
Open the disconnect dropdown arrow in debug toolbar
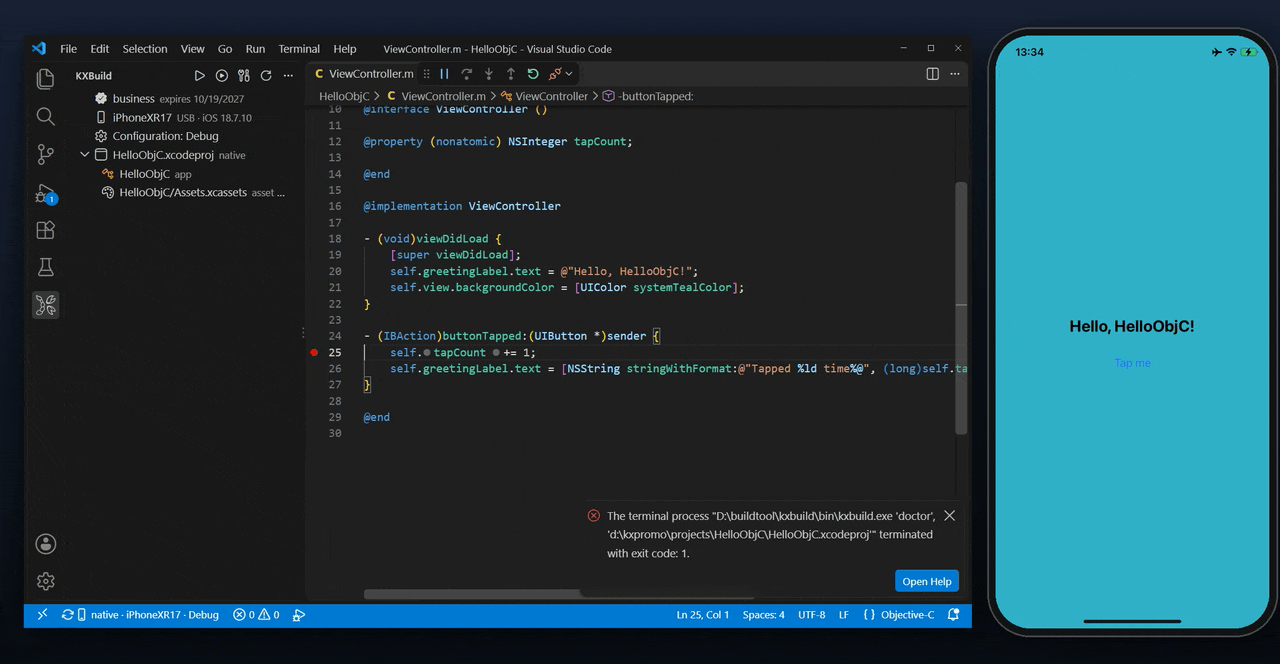pos(569,74)
